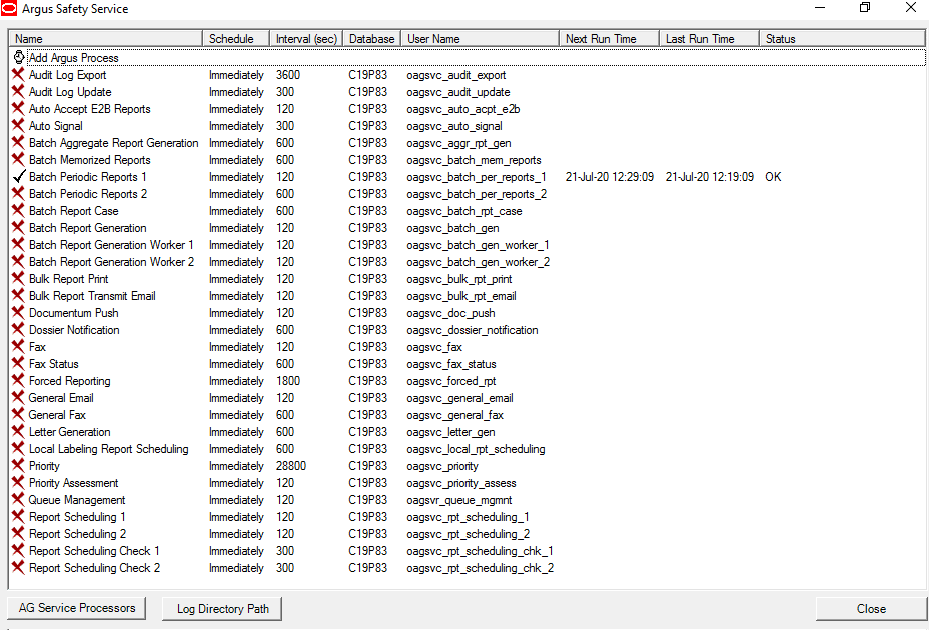Click the red X icon beside Batch Periodic Reports 2
The width and height of the screenshot is (929, 630).
point(18,194)
